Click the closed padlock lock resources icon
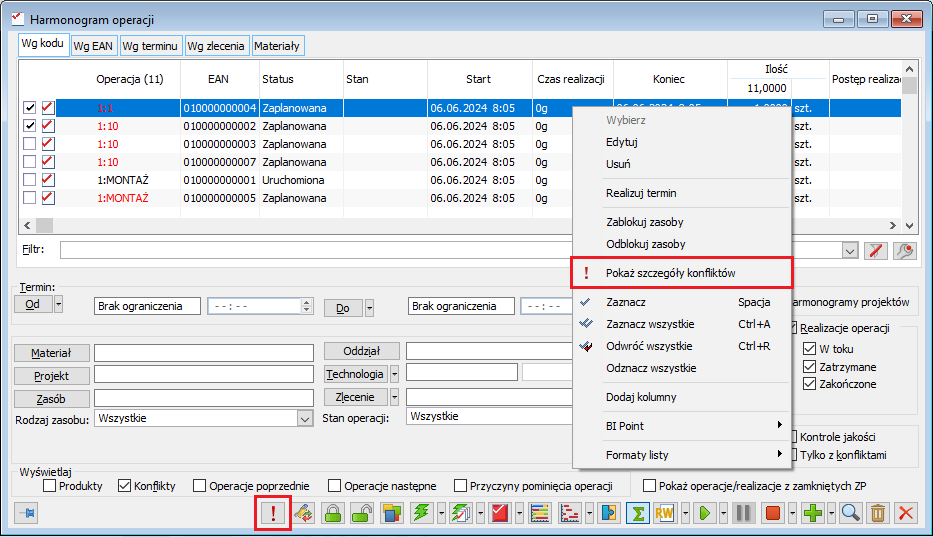The width and height of the screenshot is (933, 537). 333,513
